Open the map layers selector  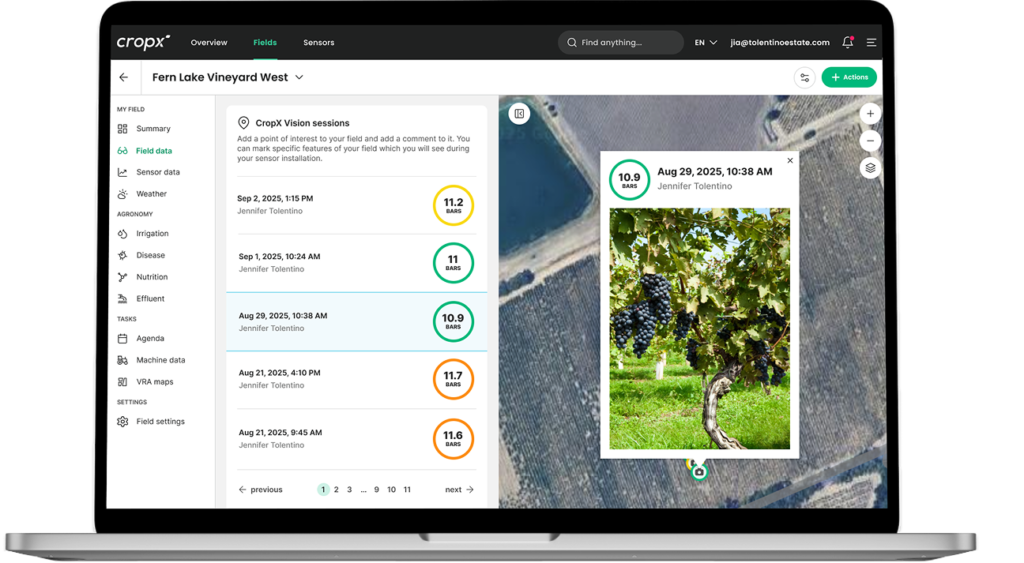(x=870, y=168)
